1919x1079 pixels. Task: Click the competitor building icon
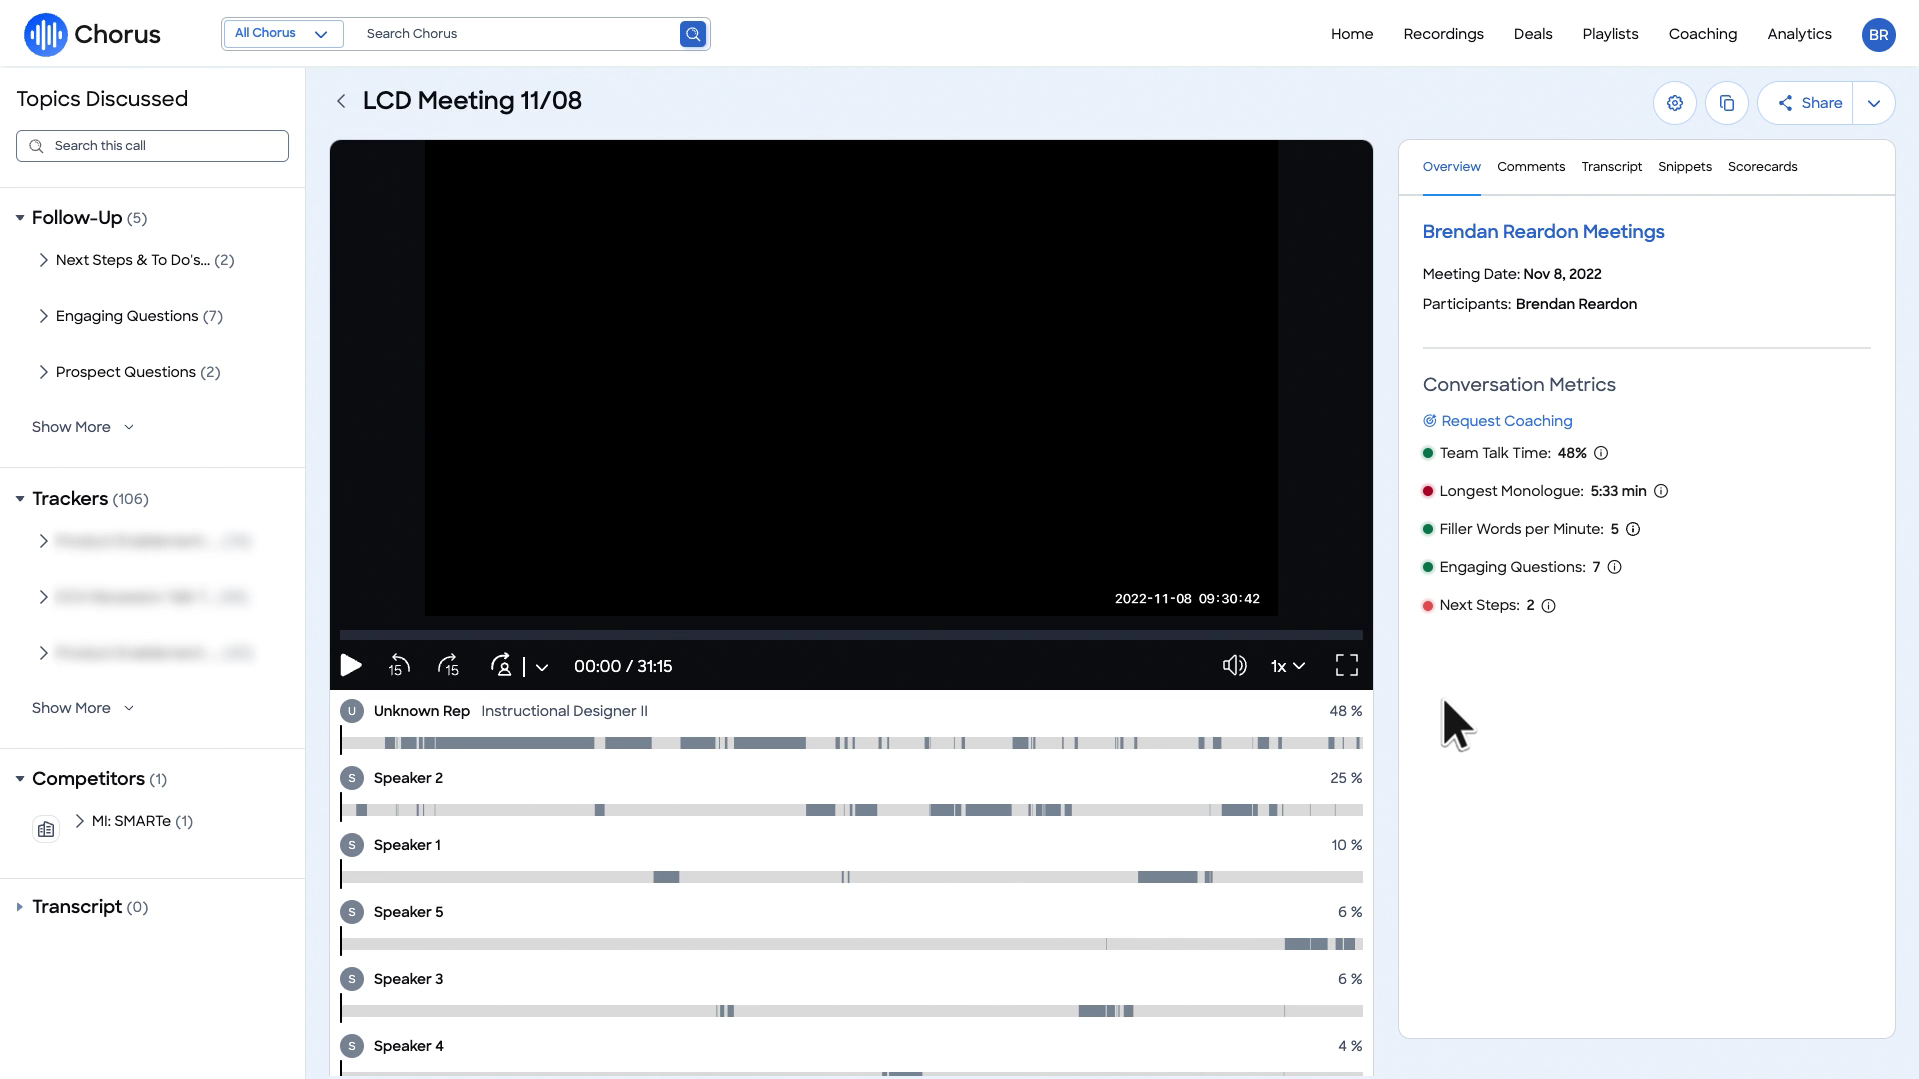(46, 829)
